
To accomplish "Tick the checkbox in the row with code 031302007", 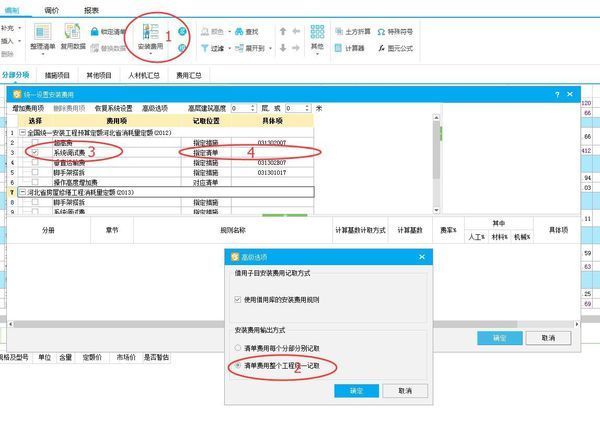I will coord(35,142).
